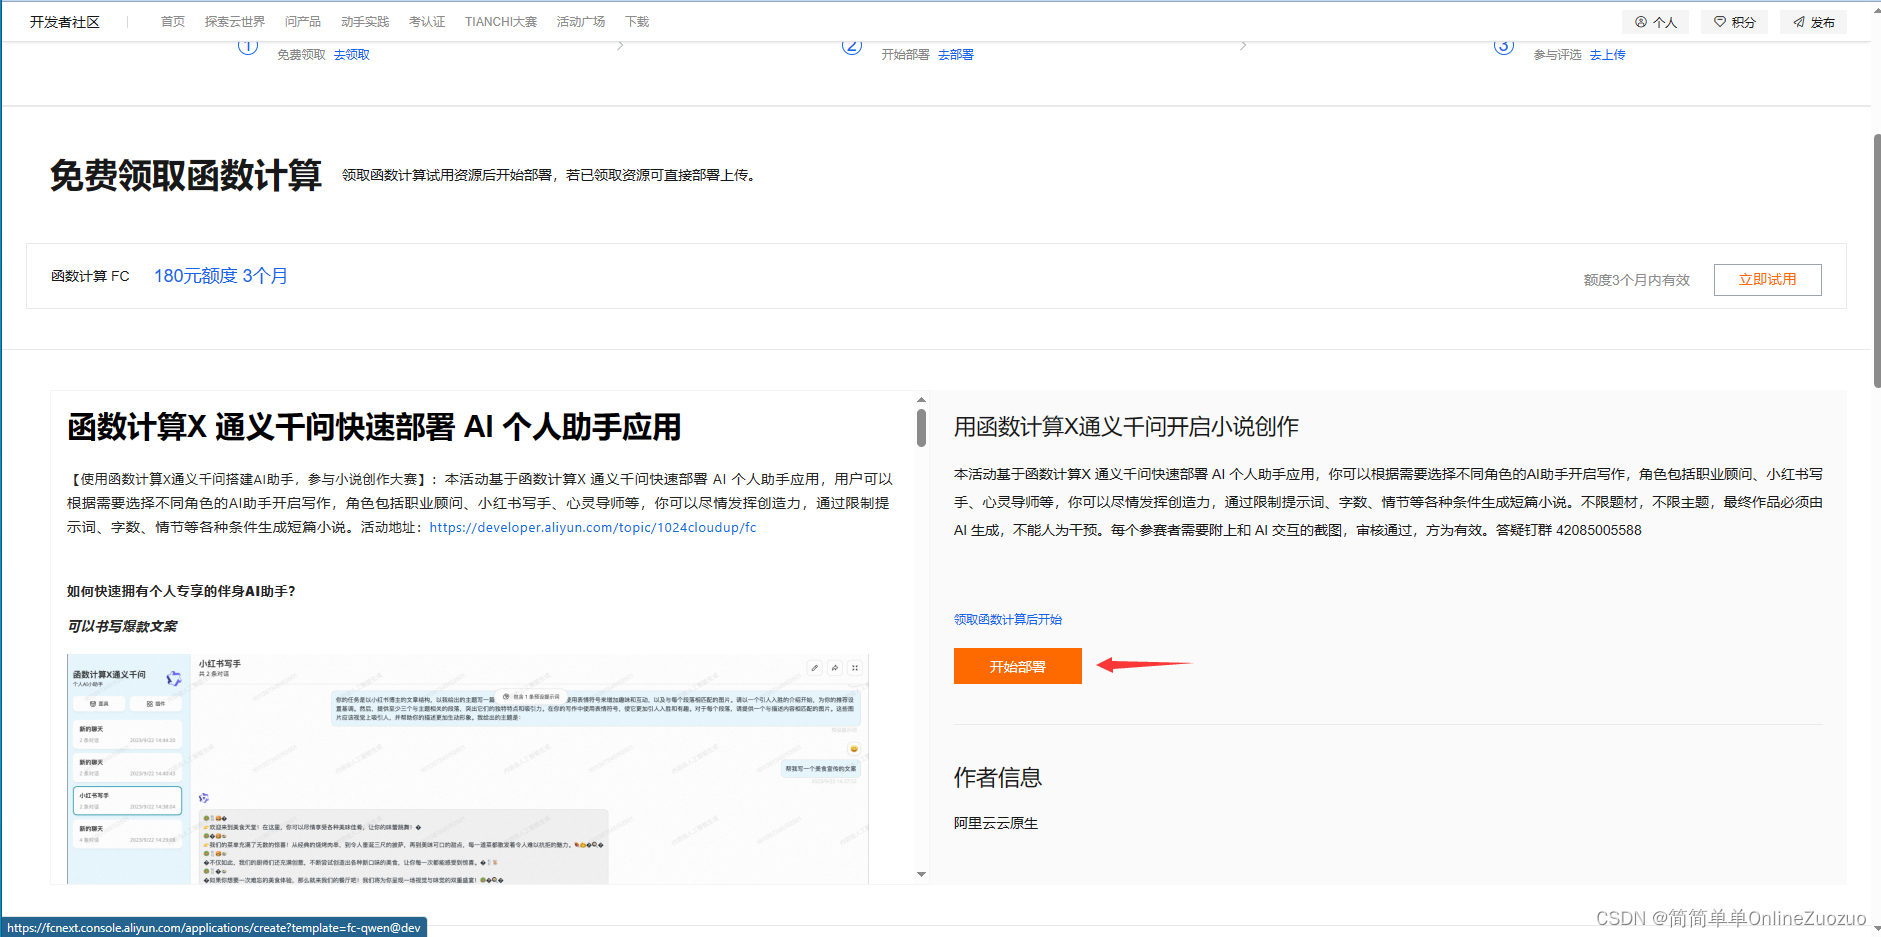Follow the 领取函数计算后开始 link
1881x937 pixels.
point(1008,620)
